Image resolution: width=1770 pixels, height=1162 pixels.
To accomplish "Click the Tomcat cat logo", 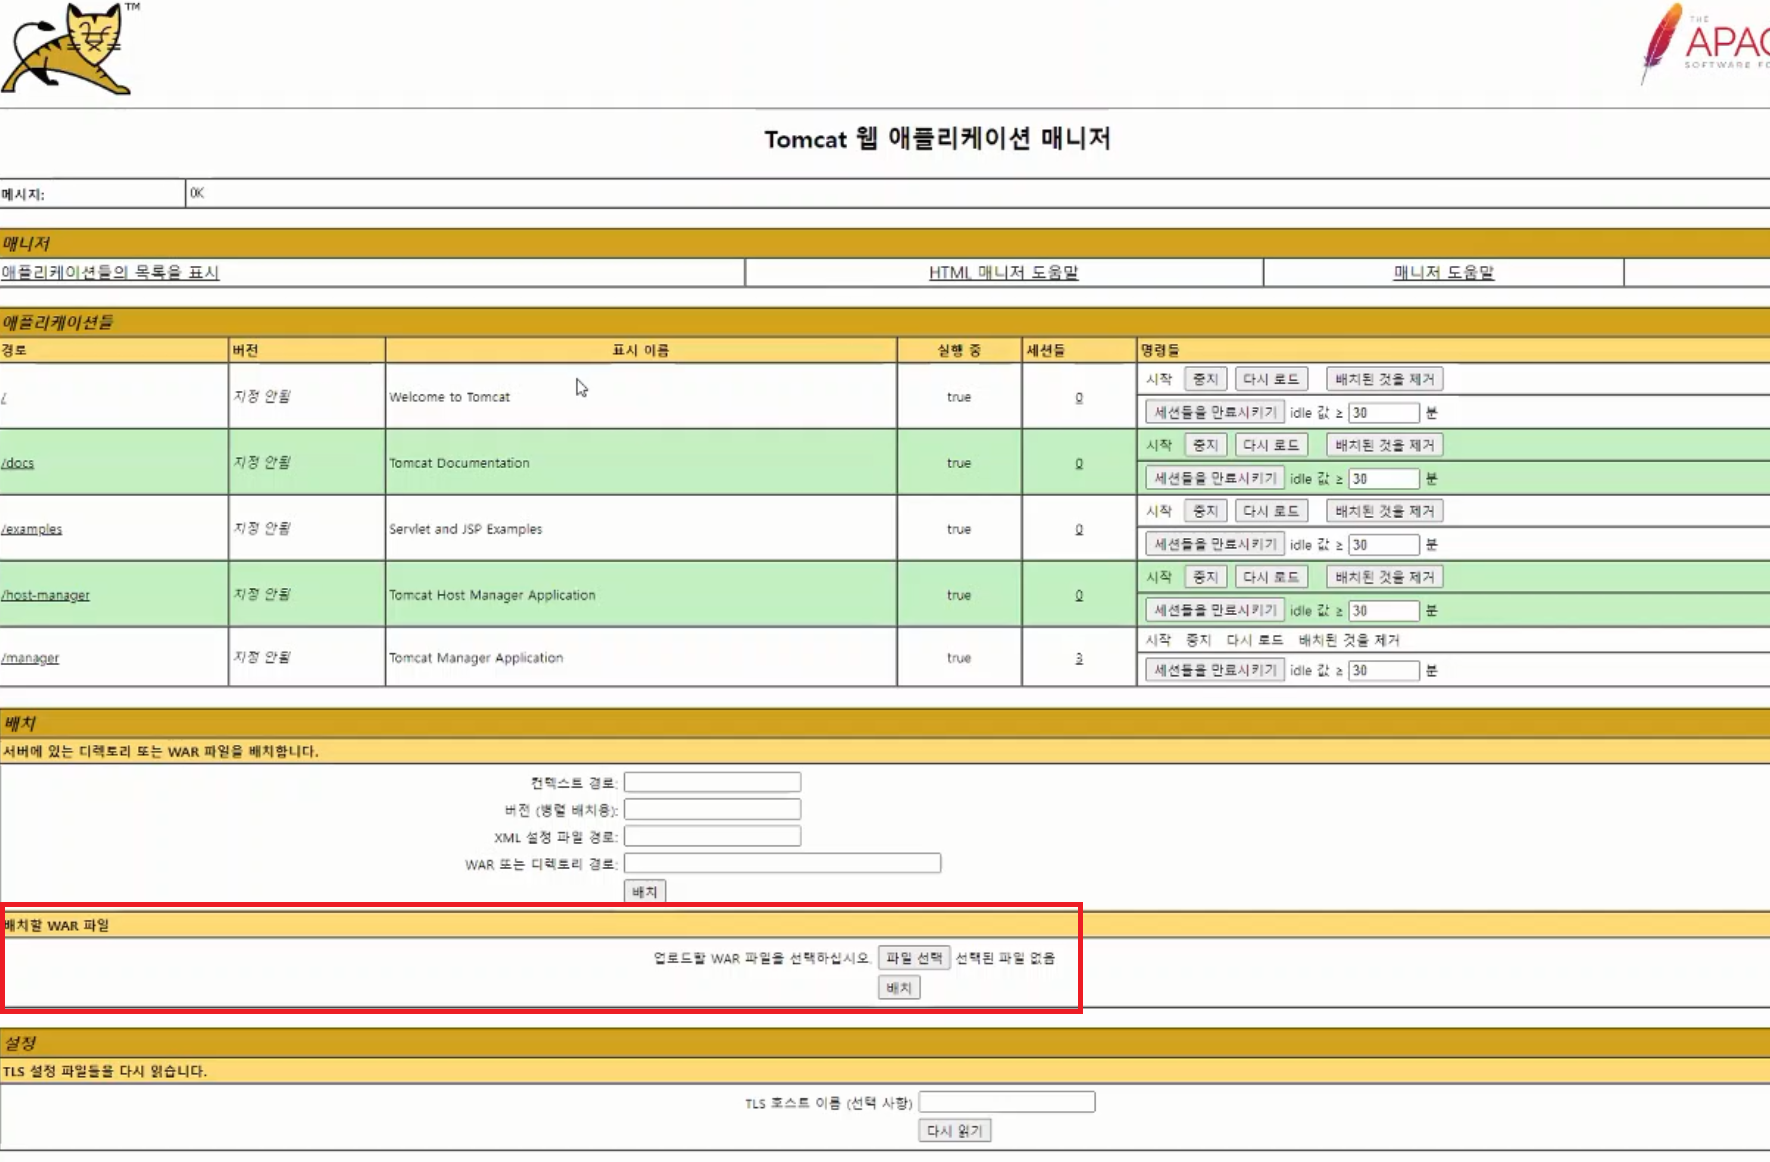I will [x=70, y=48].
